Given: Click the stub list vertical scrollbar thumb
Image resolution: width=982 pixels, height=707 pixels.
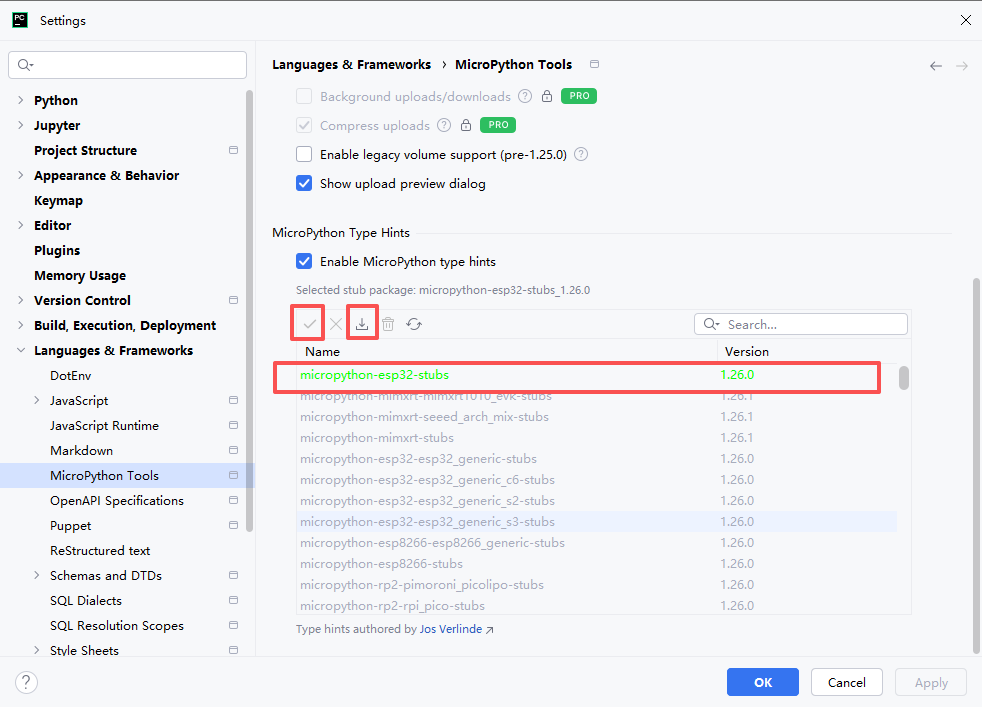Looking at the screenshot, I should click(903, 378).
